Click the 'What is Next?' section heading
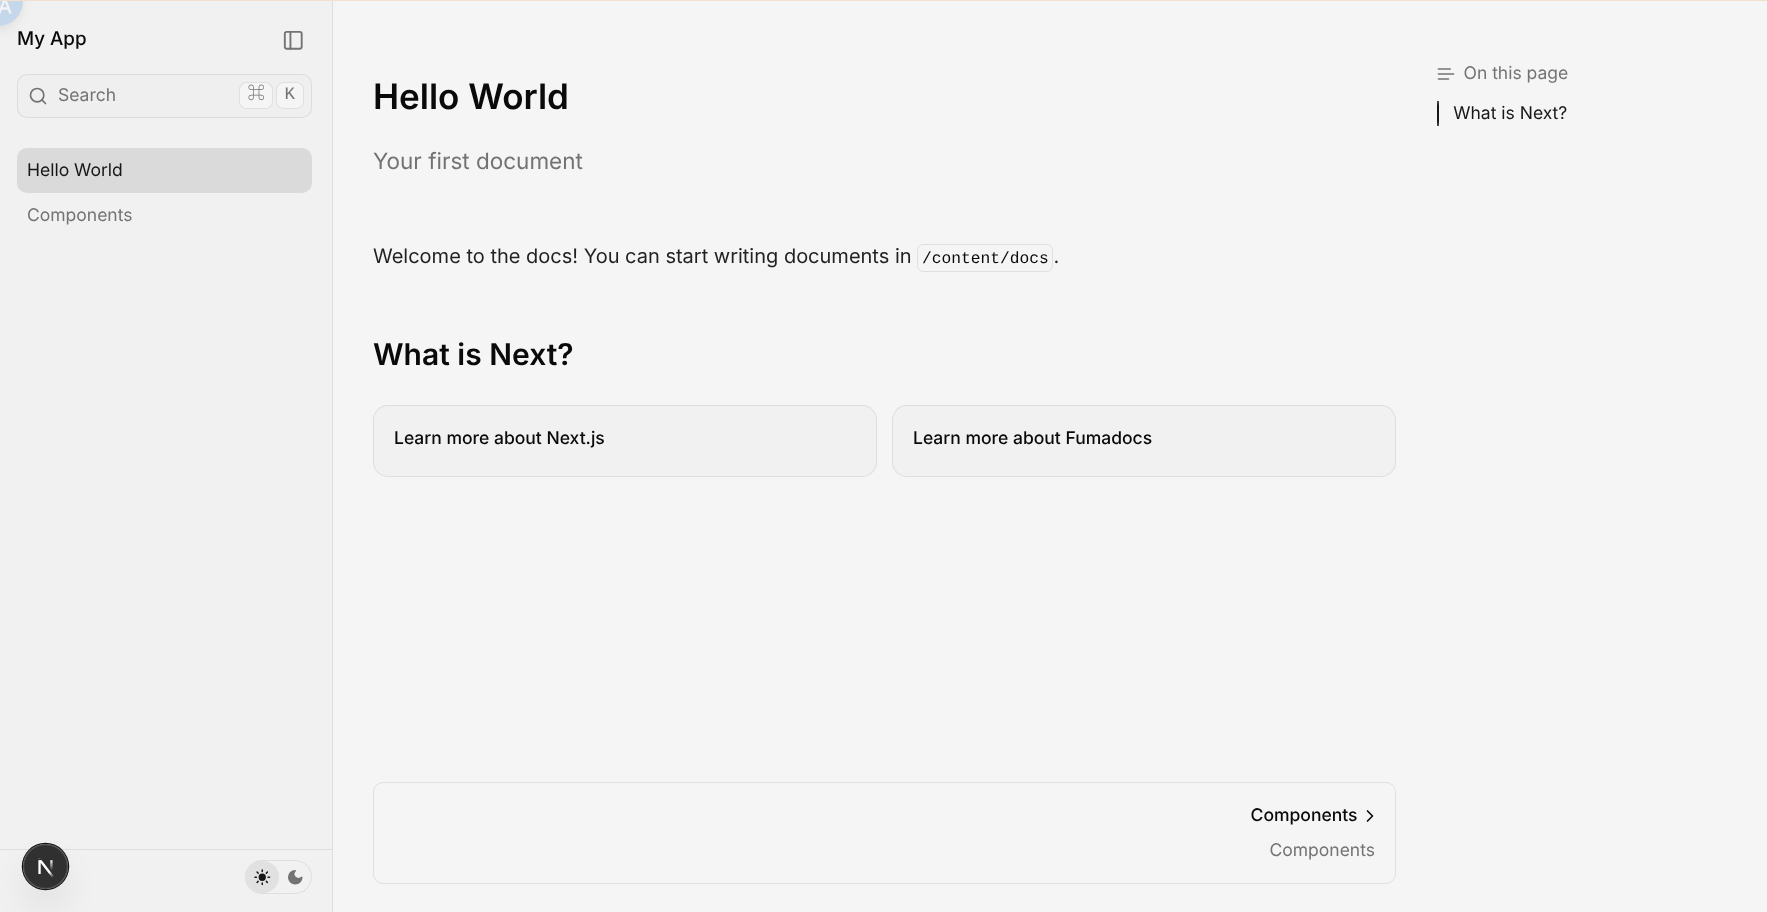The height and width of the screenshot is (912, 1767). click(473, 355)
